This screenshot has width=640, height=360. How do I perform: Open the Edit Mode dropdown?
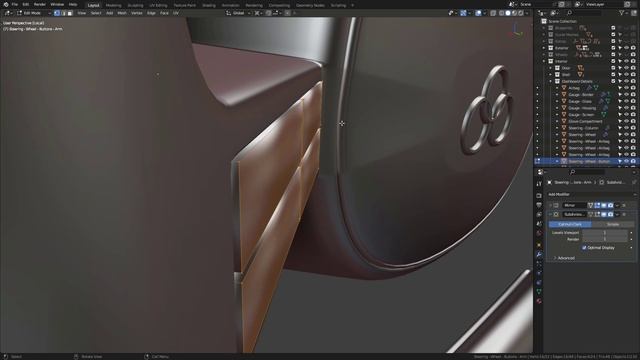pyautogui.click(x=33, y=13)
